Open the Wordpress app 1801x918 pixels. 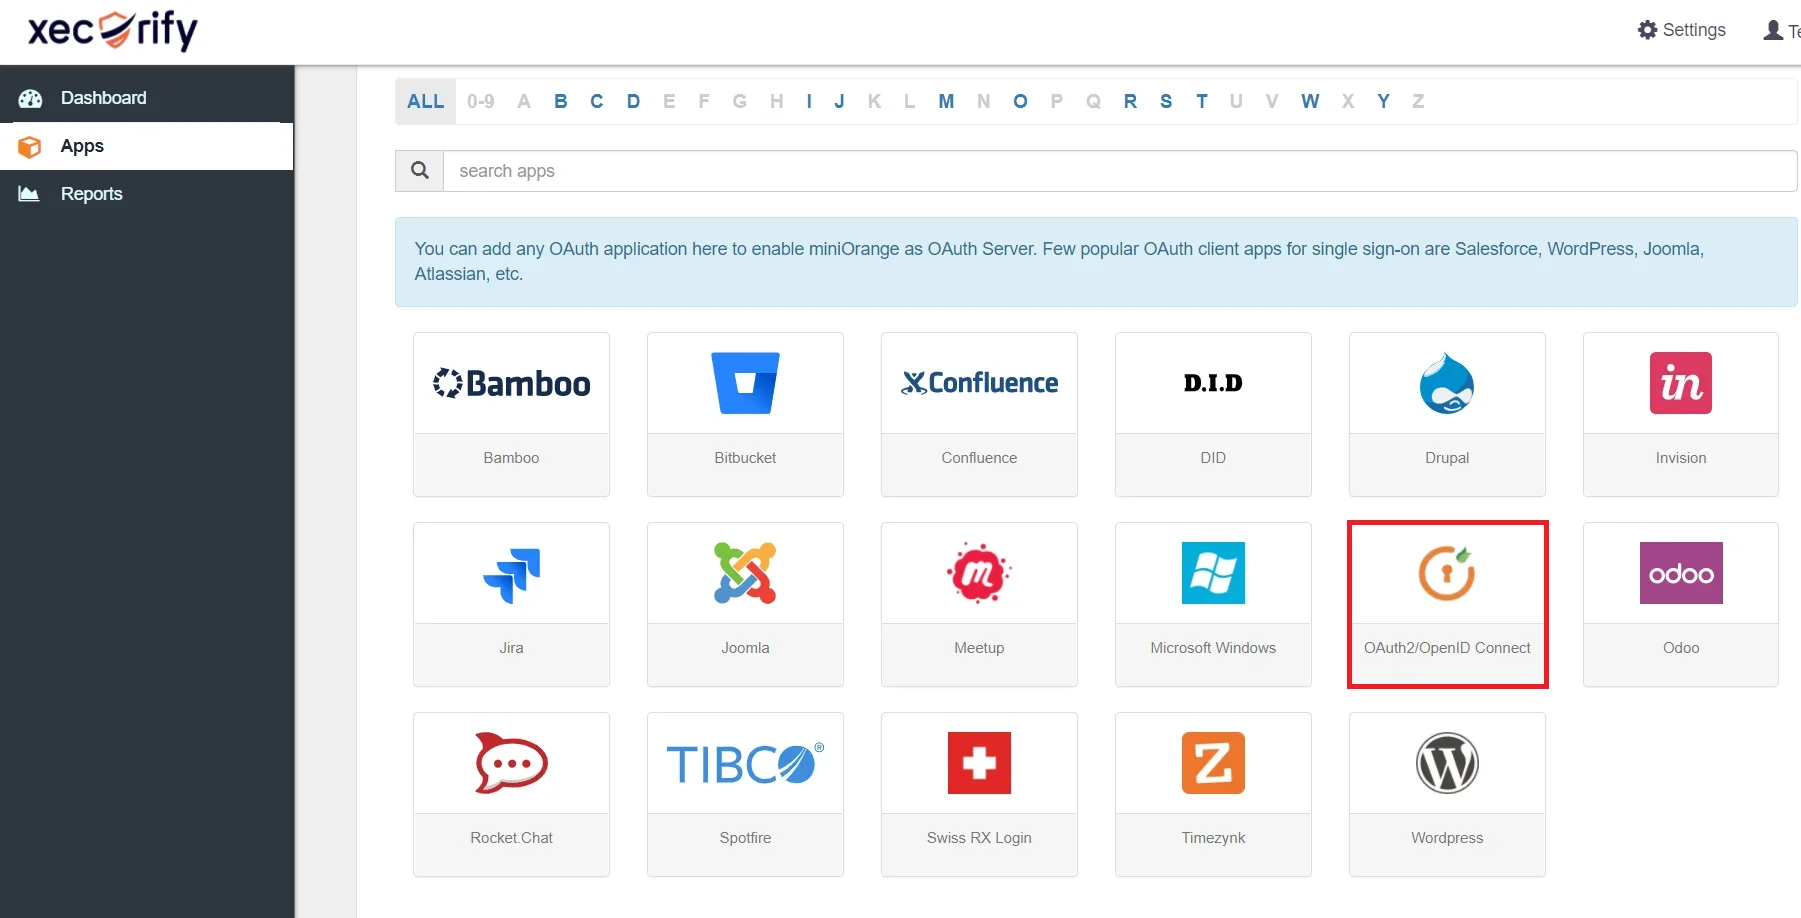coord(1446,763)
